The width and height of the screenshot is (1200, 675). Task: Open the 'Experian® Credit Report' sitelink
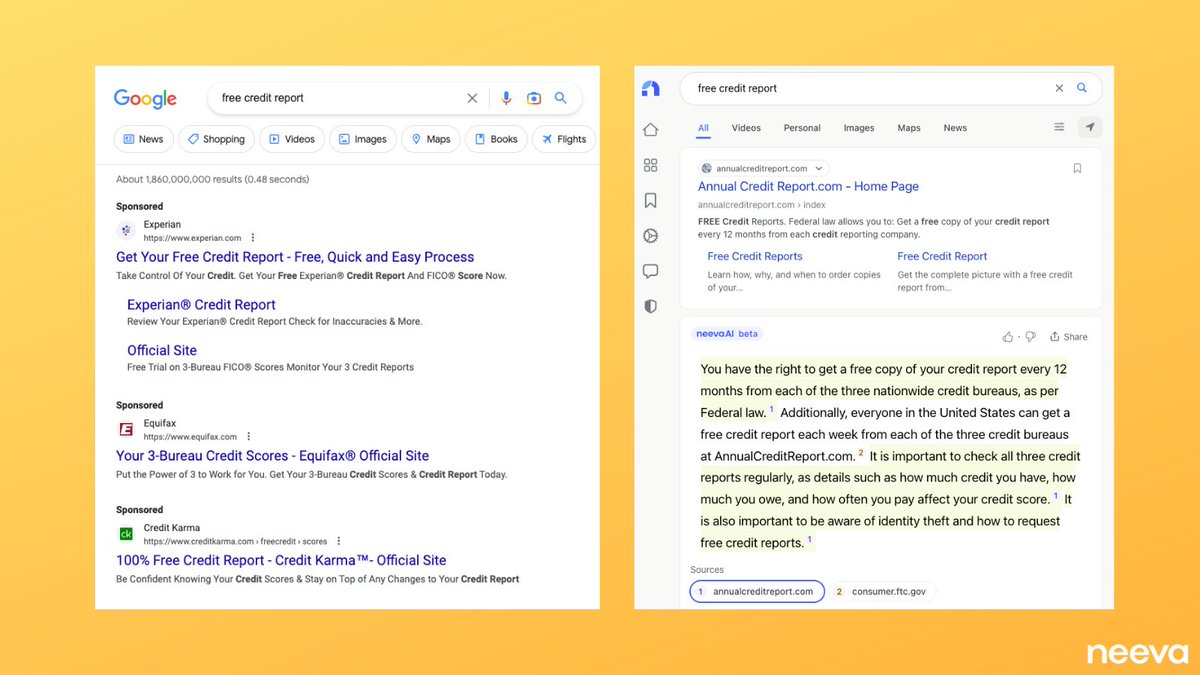coord(201,305)
